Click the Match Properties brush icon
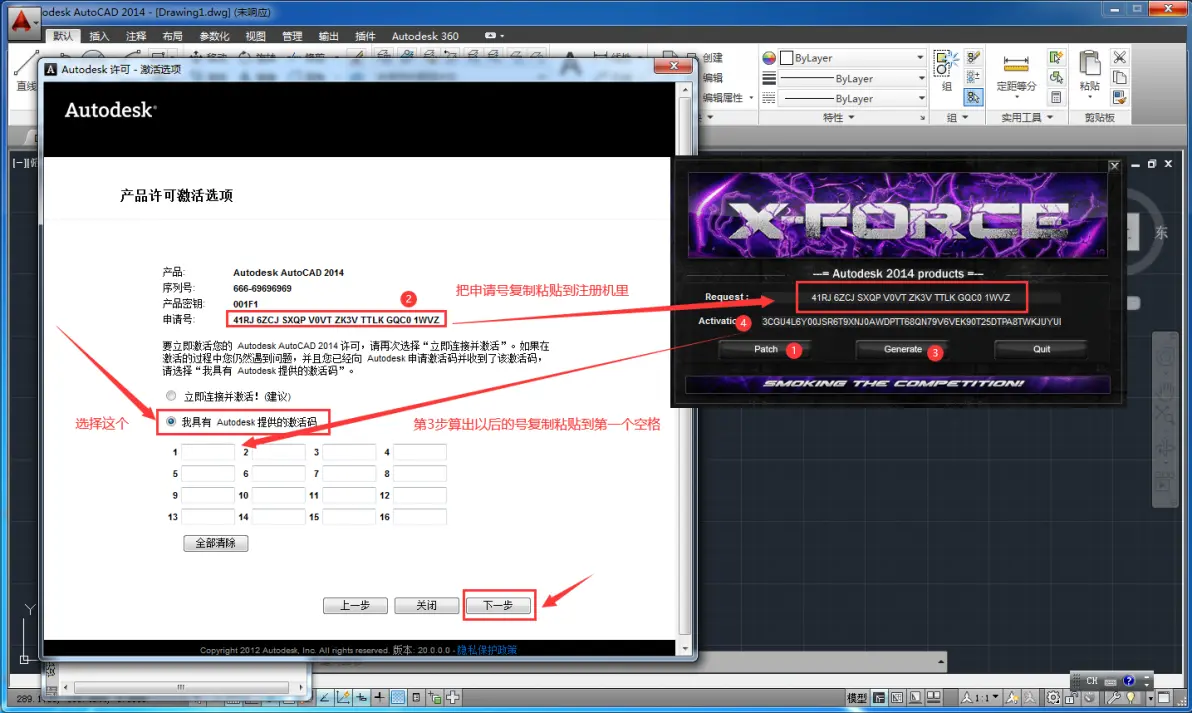The width and height of the screenshot is (1192, 713). click(x=1119, y=97)
